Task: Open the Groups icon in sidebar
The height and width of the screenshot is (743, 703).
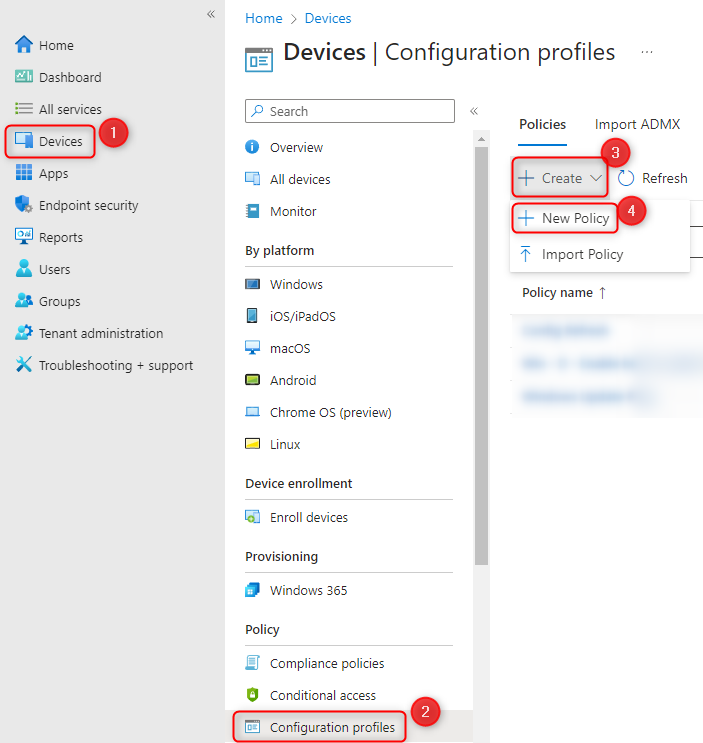Action: [24, 301]
